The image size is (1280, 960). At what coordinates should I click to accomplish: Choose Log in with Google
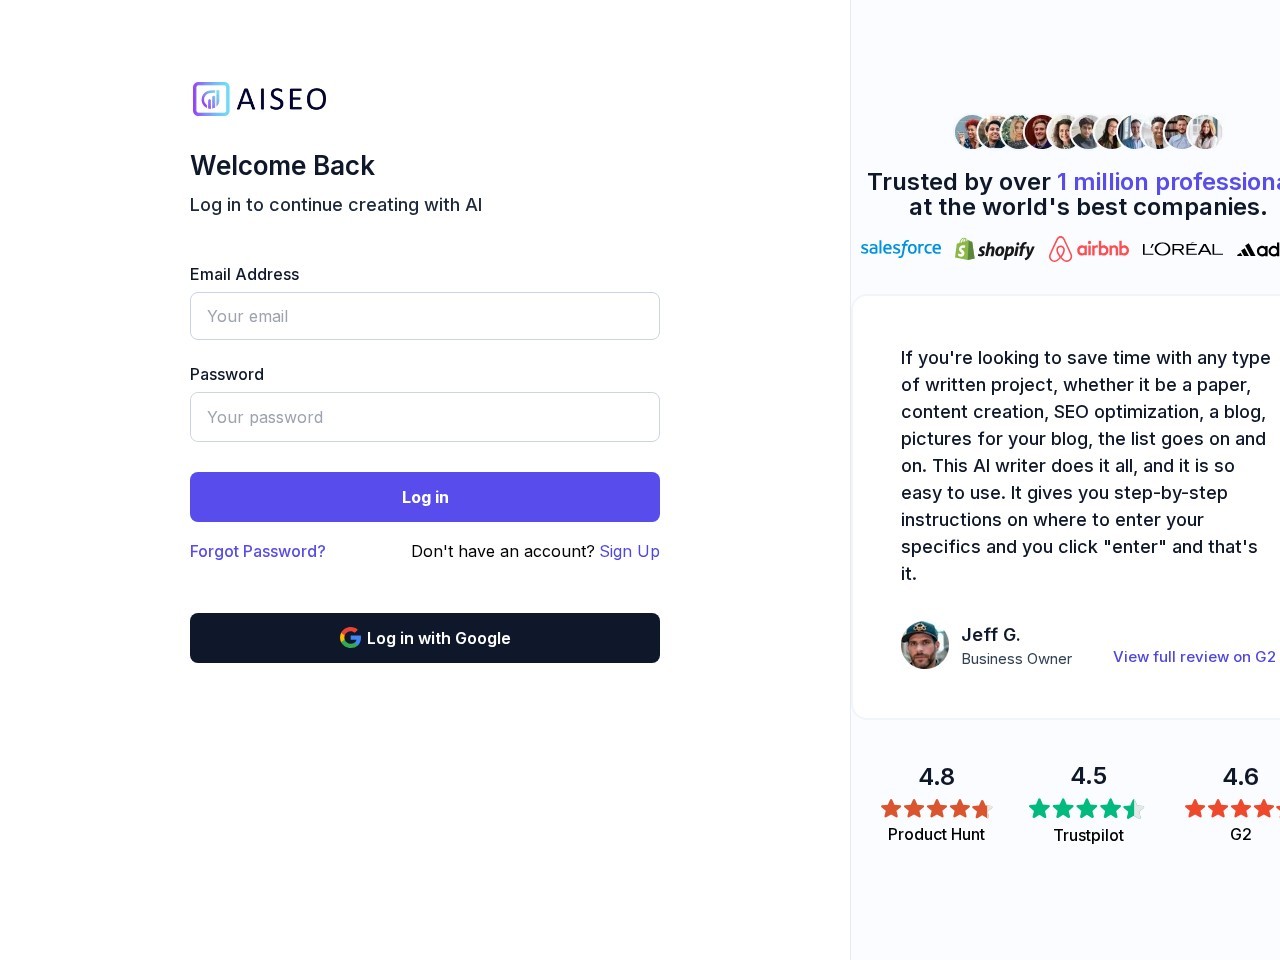(x=425, y=638)
